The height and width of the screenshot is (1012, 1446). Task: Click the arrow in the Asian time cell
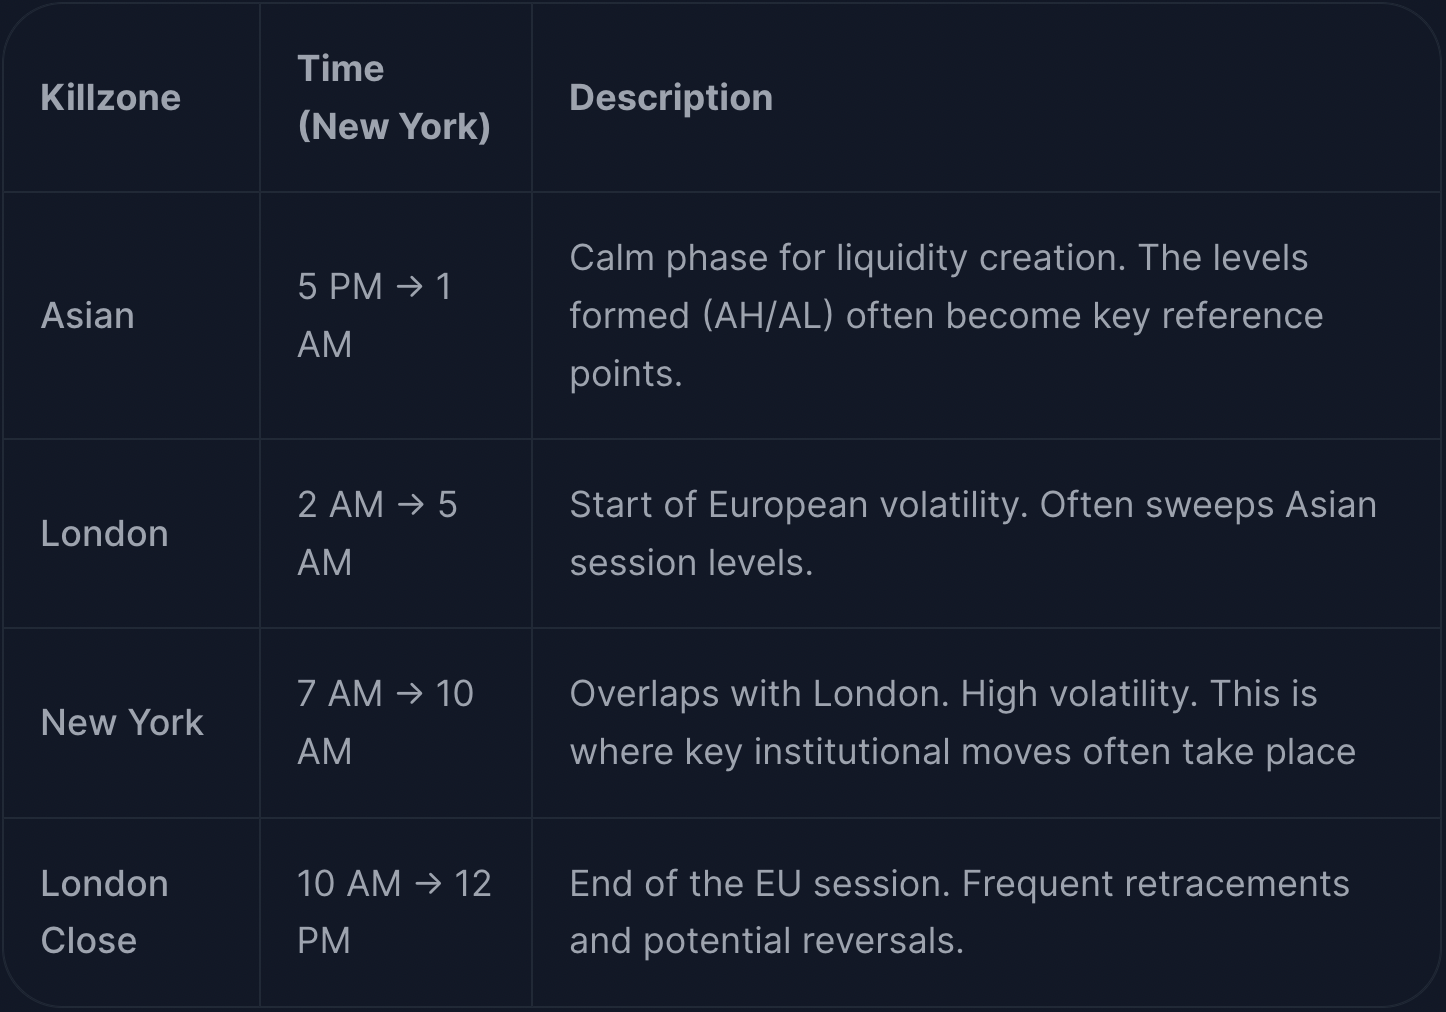410,288
